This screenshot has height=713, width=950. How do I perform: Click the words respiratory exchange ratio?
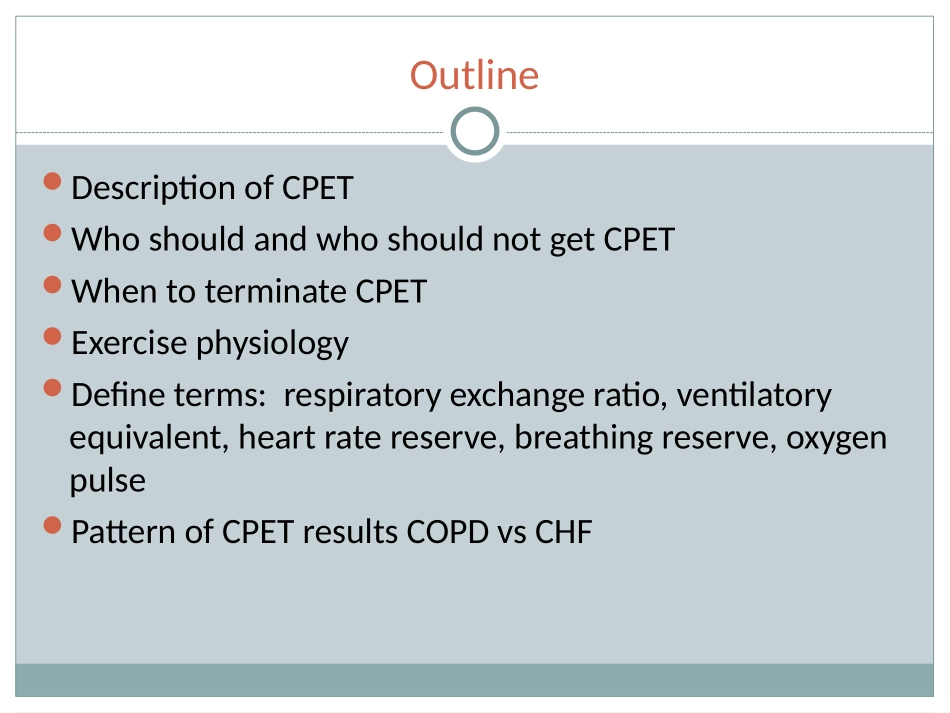(472, 396)
